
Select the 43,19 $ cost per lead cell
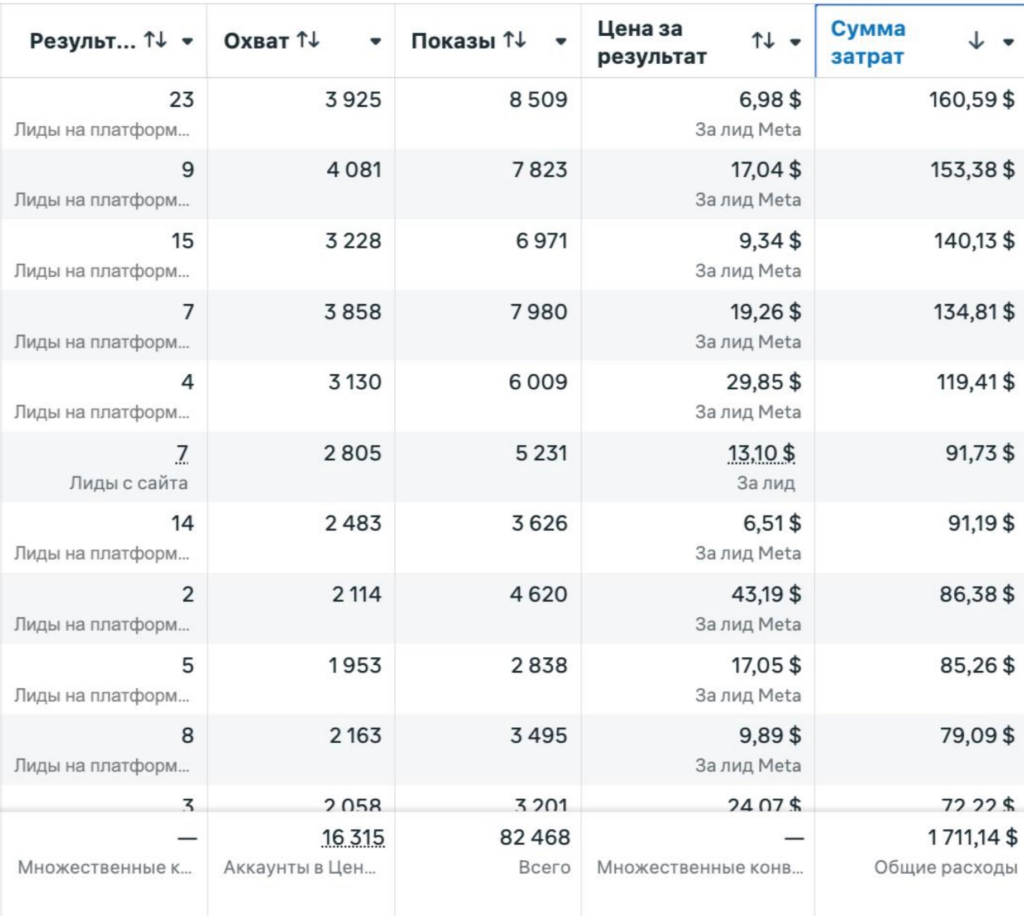pyautogui.click(x=765, y=595)
